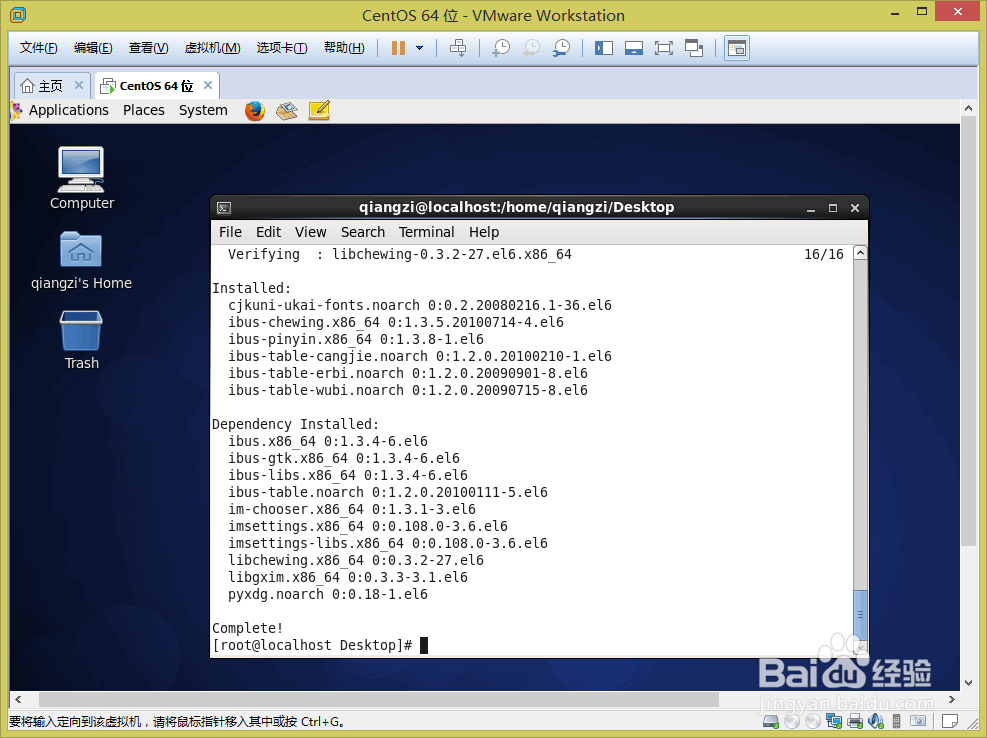Click the network adapter status icon
Image resolution: width=987 pixels, height=738 pixels.
coord(834,722)
